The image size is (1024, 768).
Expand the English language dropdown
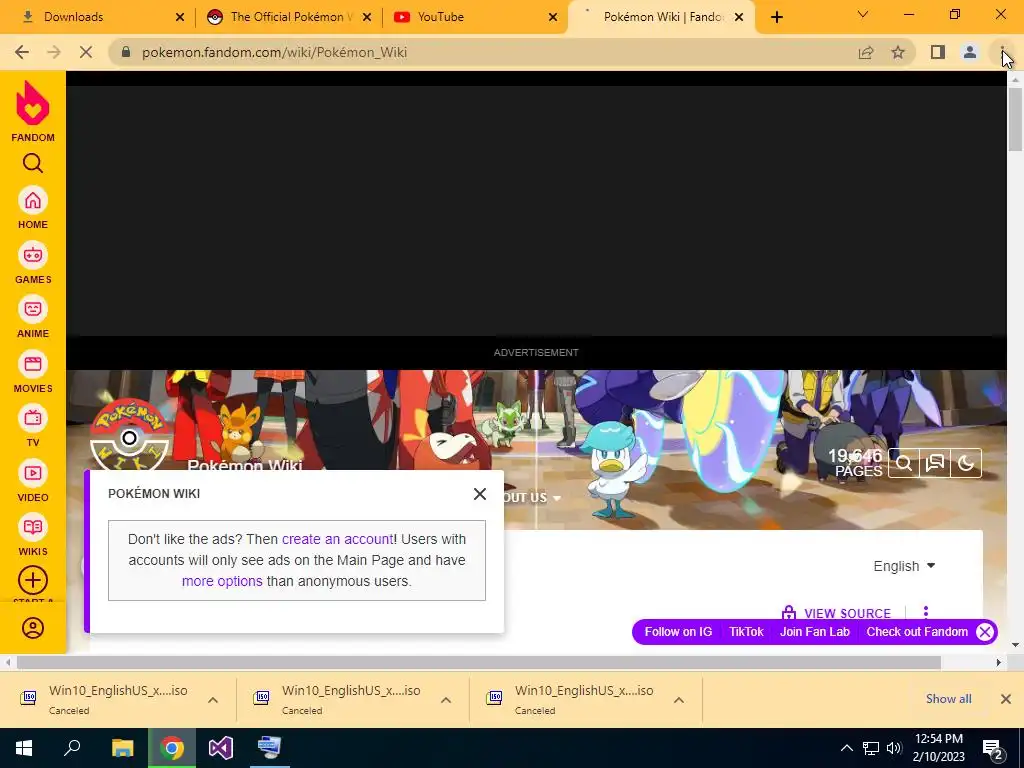coord(904,566)
